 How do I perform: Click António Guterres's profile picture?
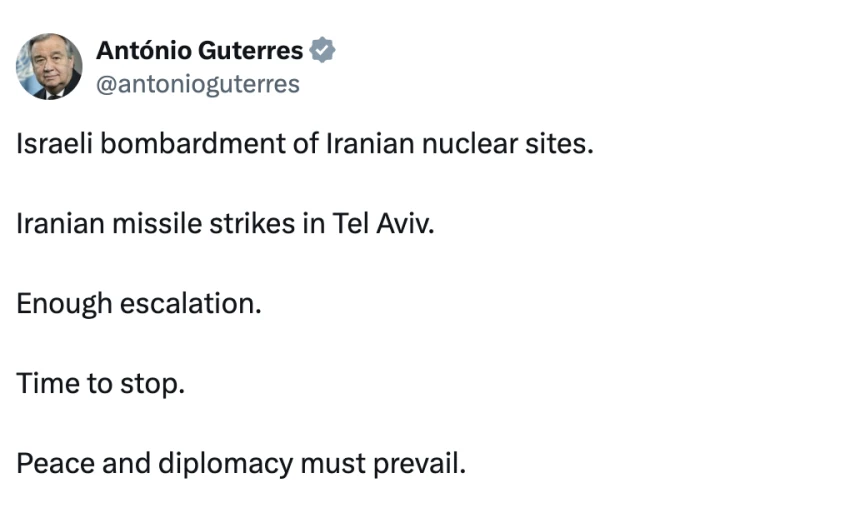49,66
